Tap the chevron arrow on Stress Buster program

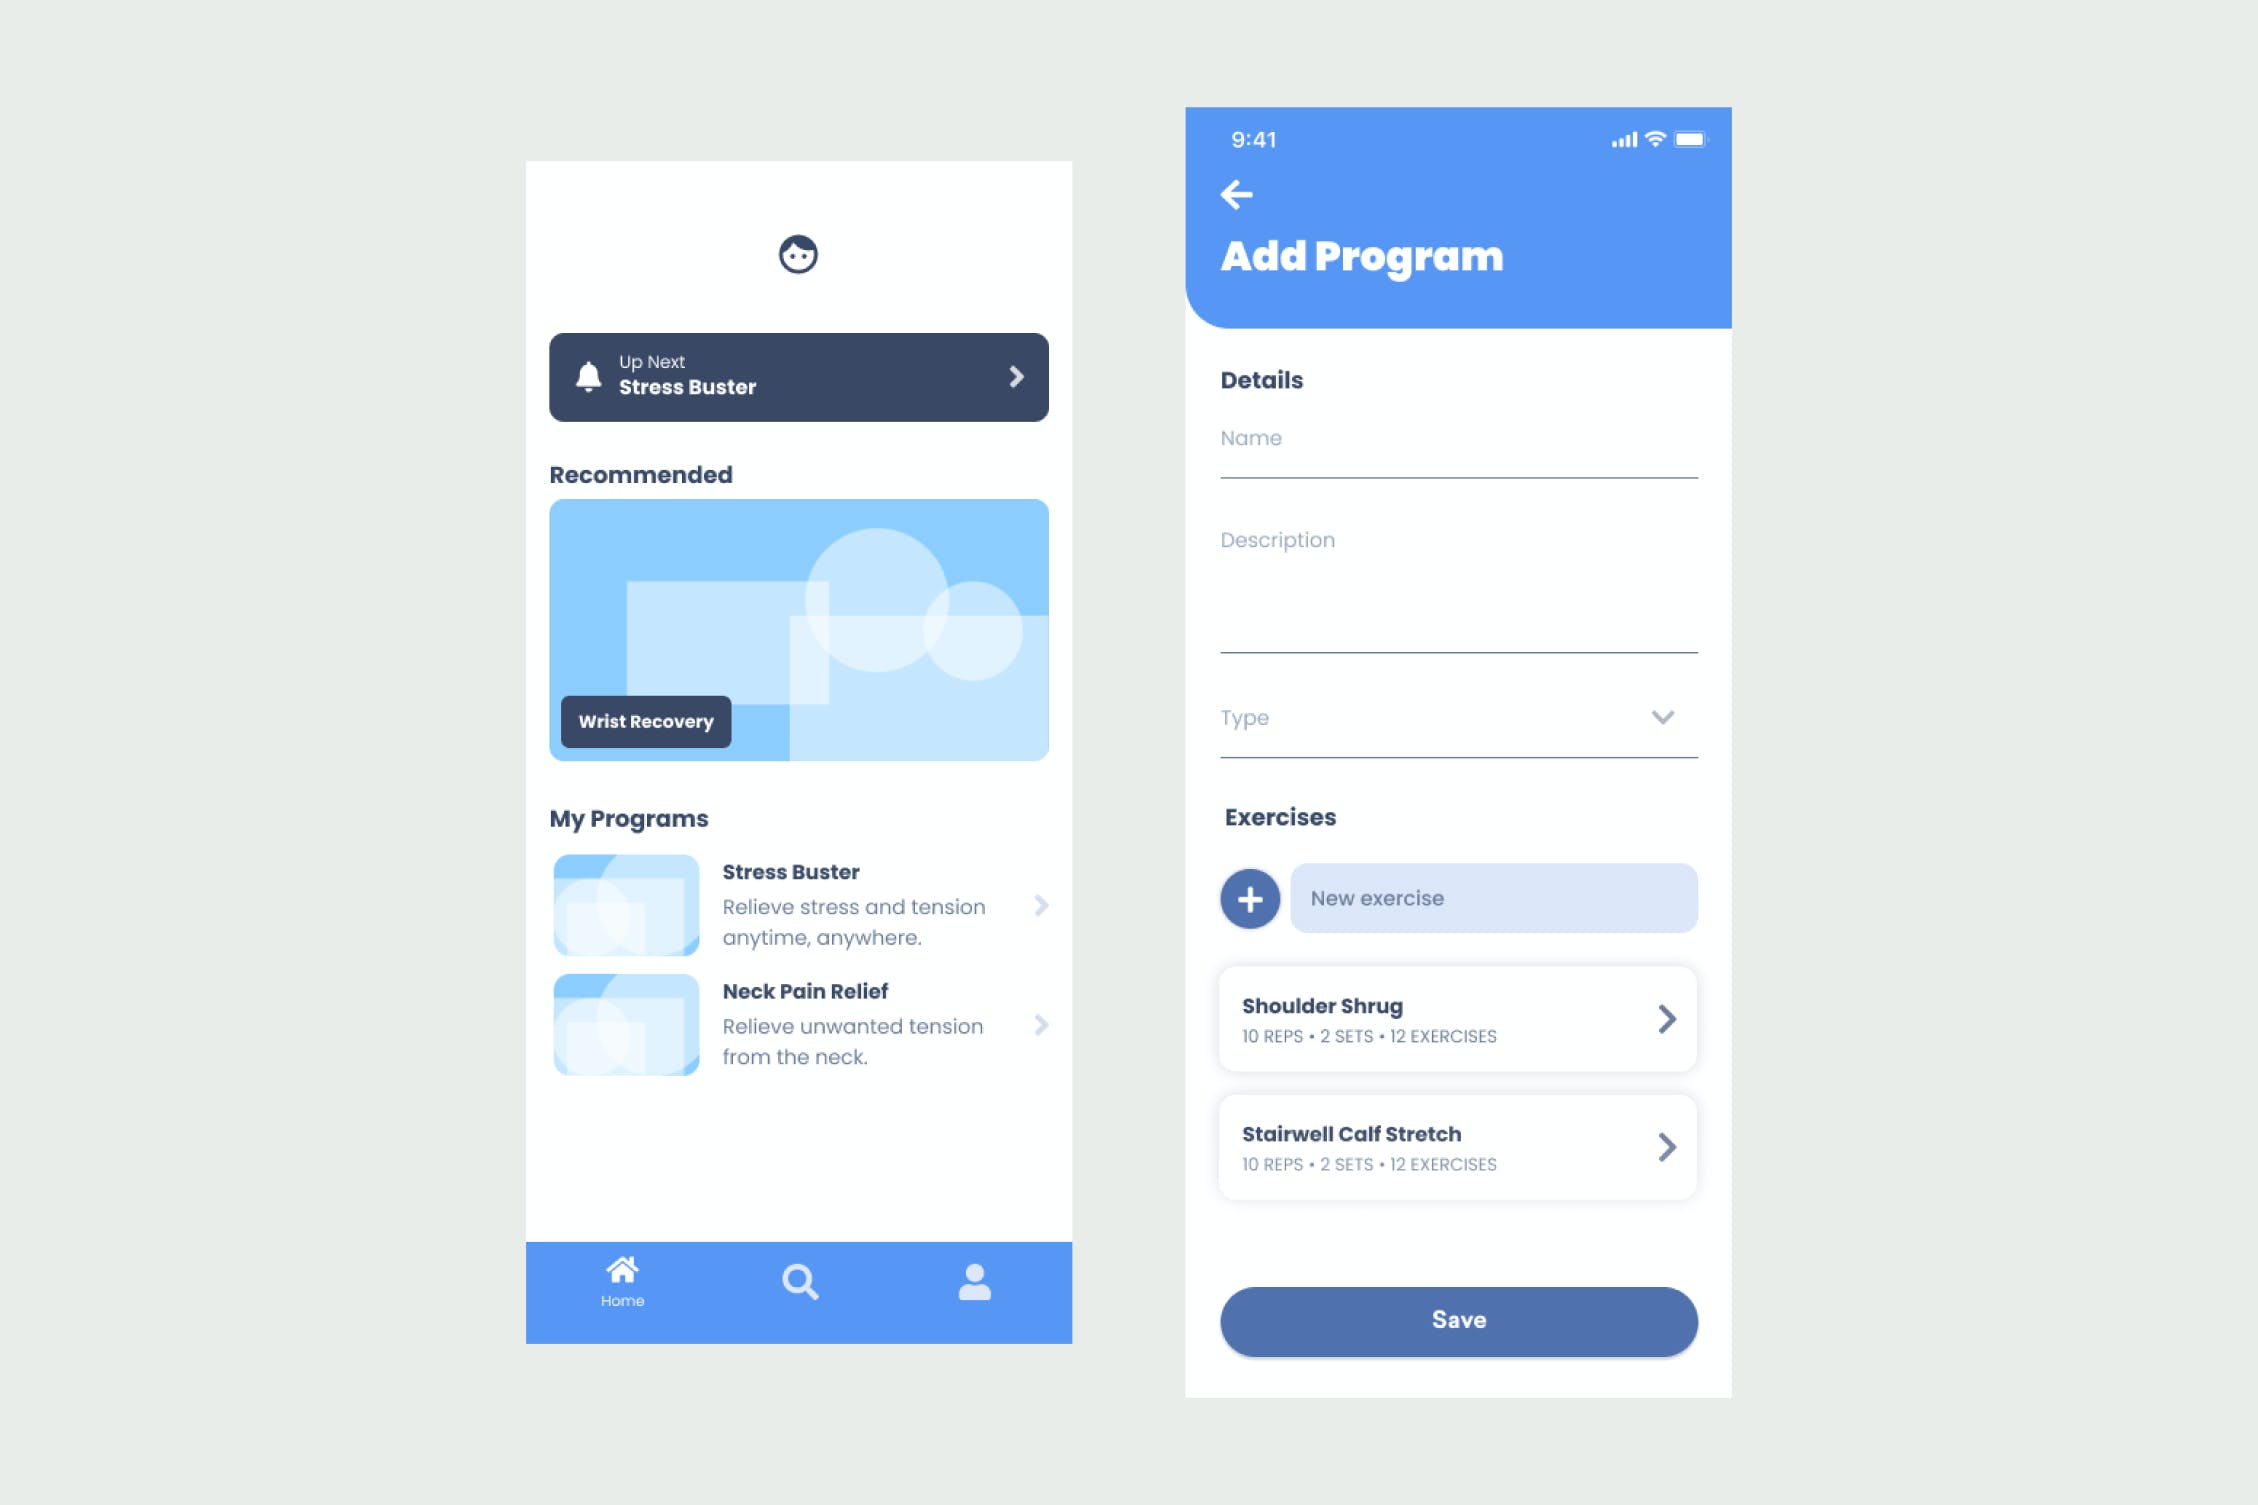(x=1041, y=905)
